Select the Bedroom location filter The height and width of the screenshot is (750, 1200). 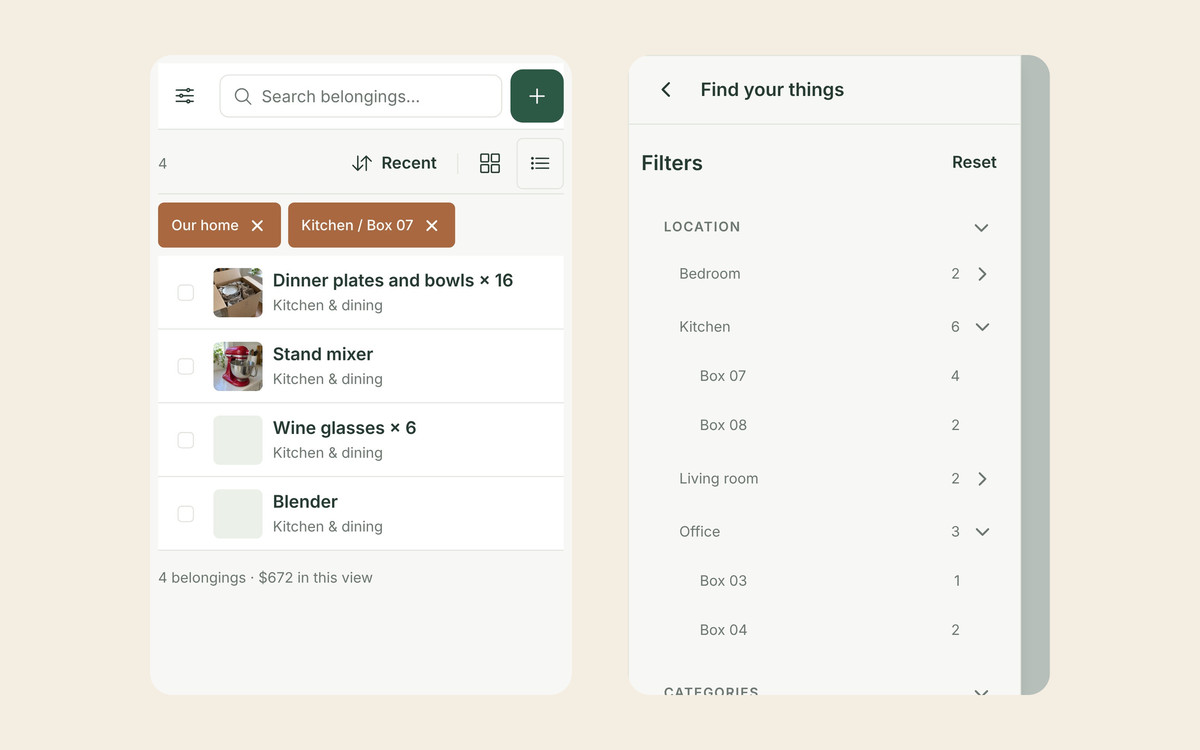(x=710, y=274)
